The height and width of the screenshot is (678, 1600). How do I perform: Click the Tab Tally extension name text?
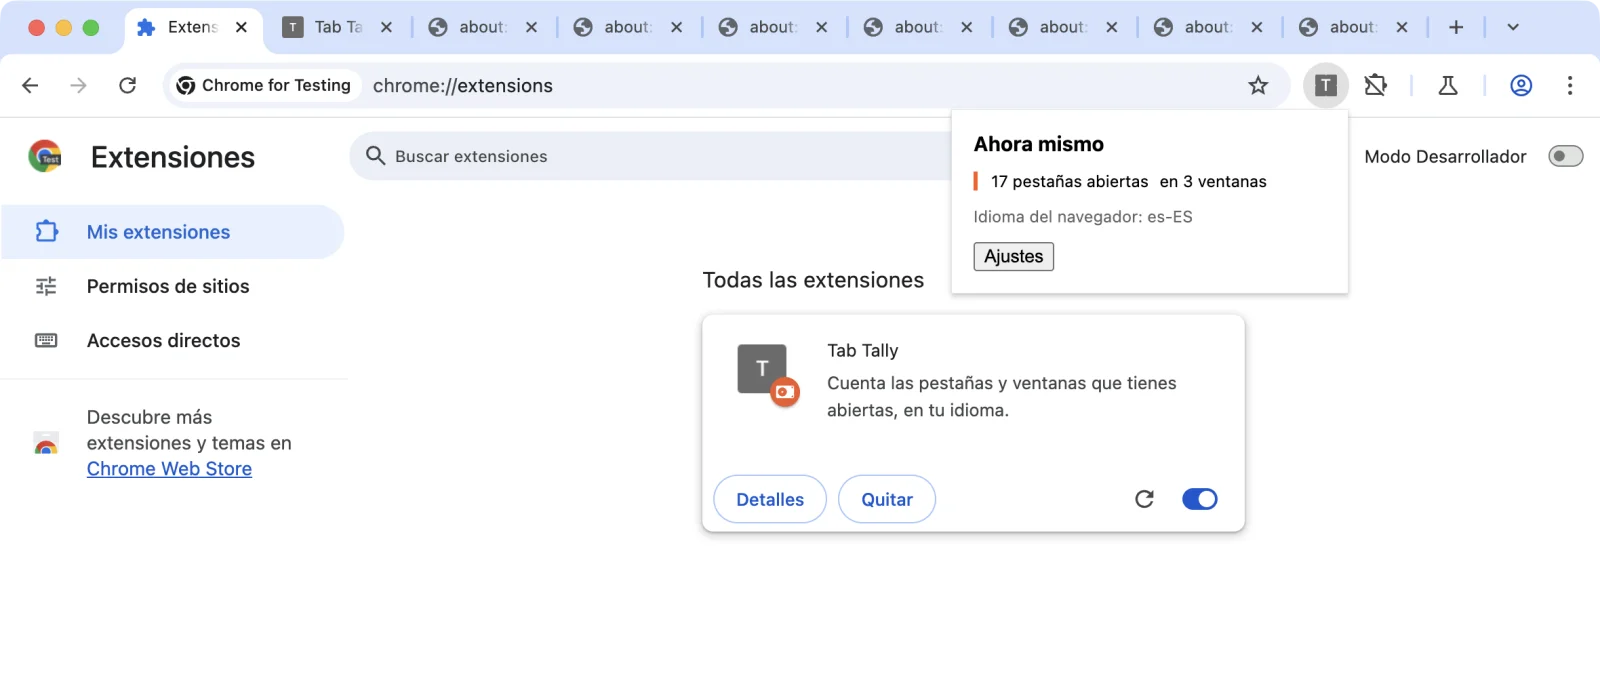[x=863, y=350]
